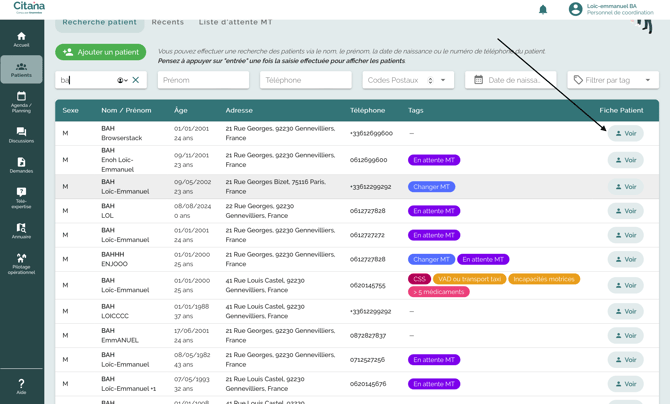Click the user profile avatar icon
The width and height of the screenshot is (670, 404).
tap(576, 9)
